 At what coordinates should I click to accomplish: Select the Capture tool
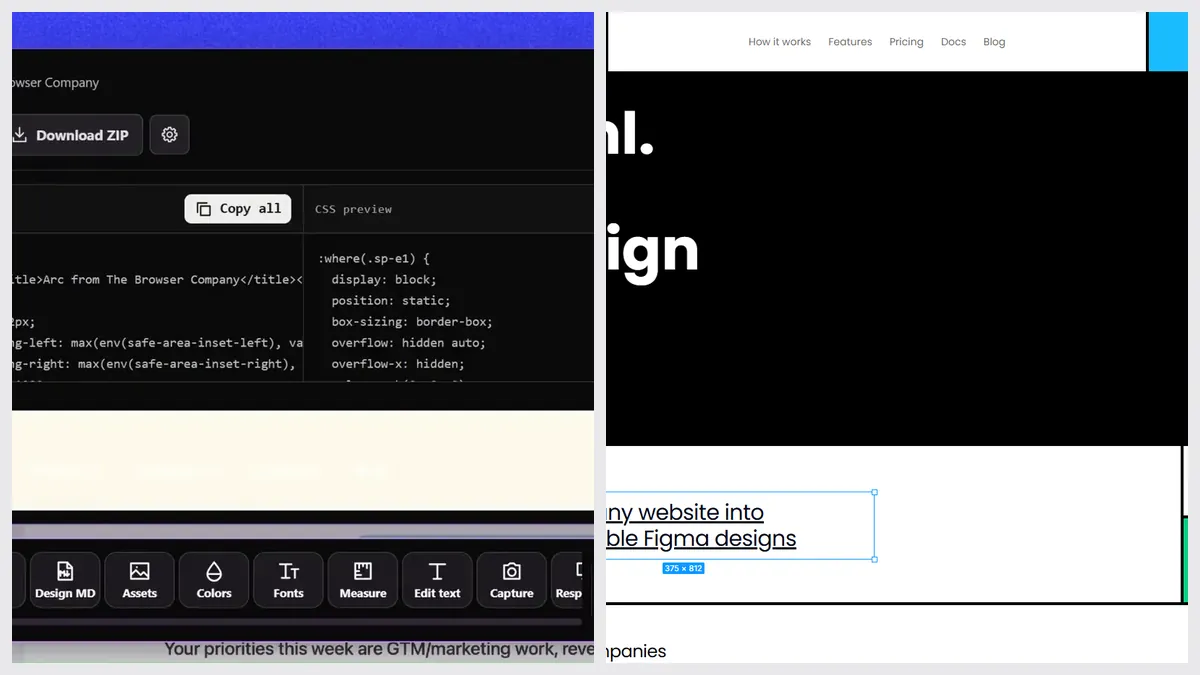512,580
